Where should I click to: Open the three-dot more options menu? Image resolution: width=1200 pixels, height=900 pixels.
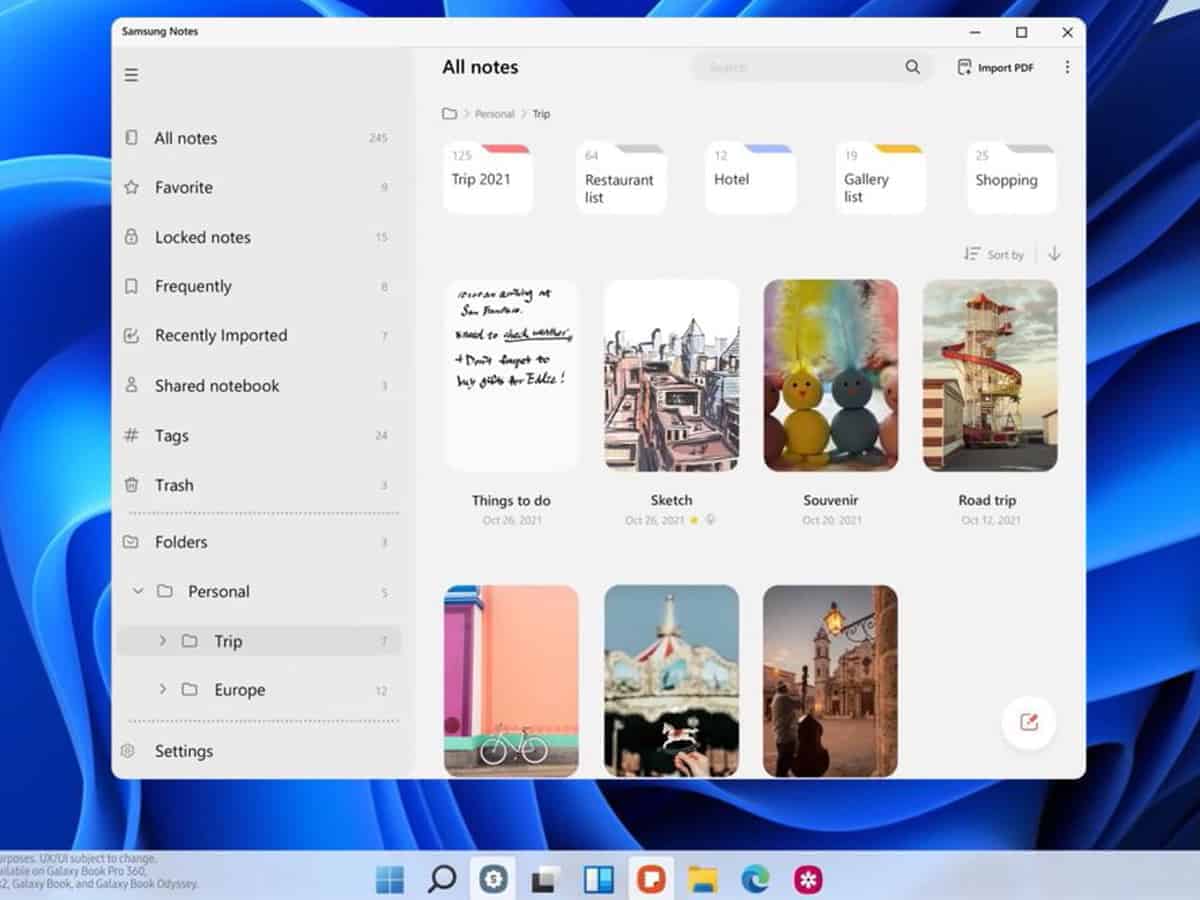(1067, 67)
